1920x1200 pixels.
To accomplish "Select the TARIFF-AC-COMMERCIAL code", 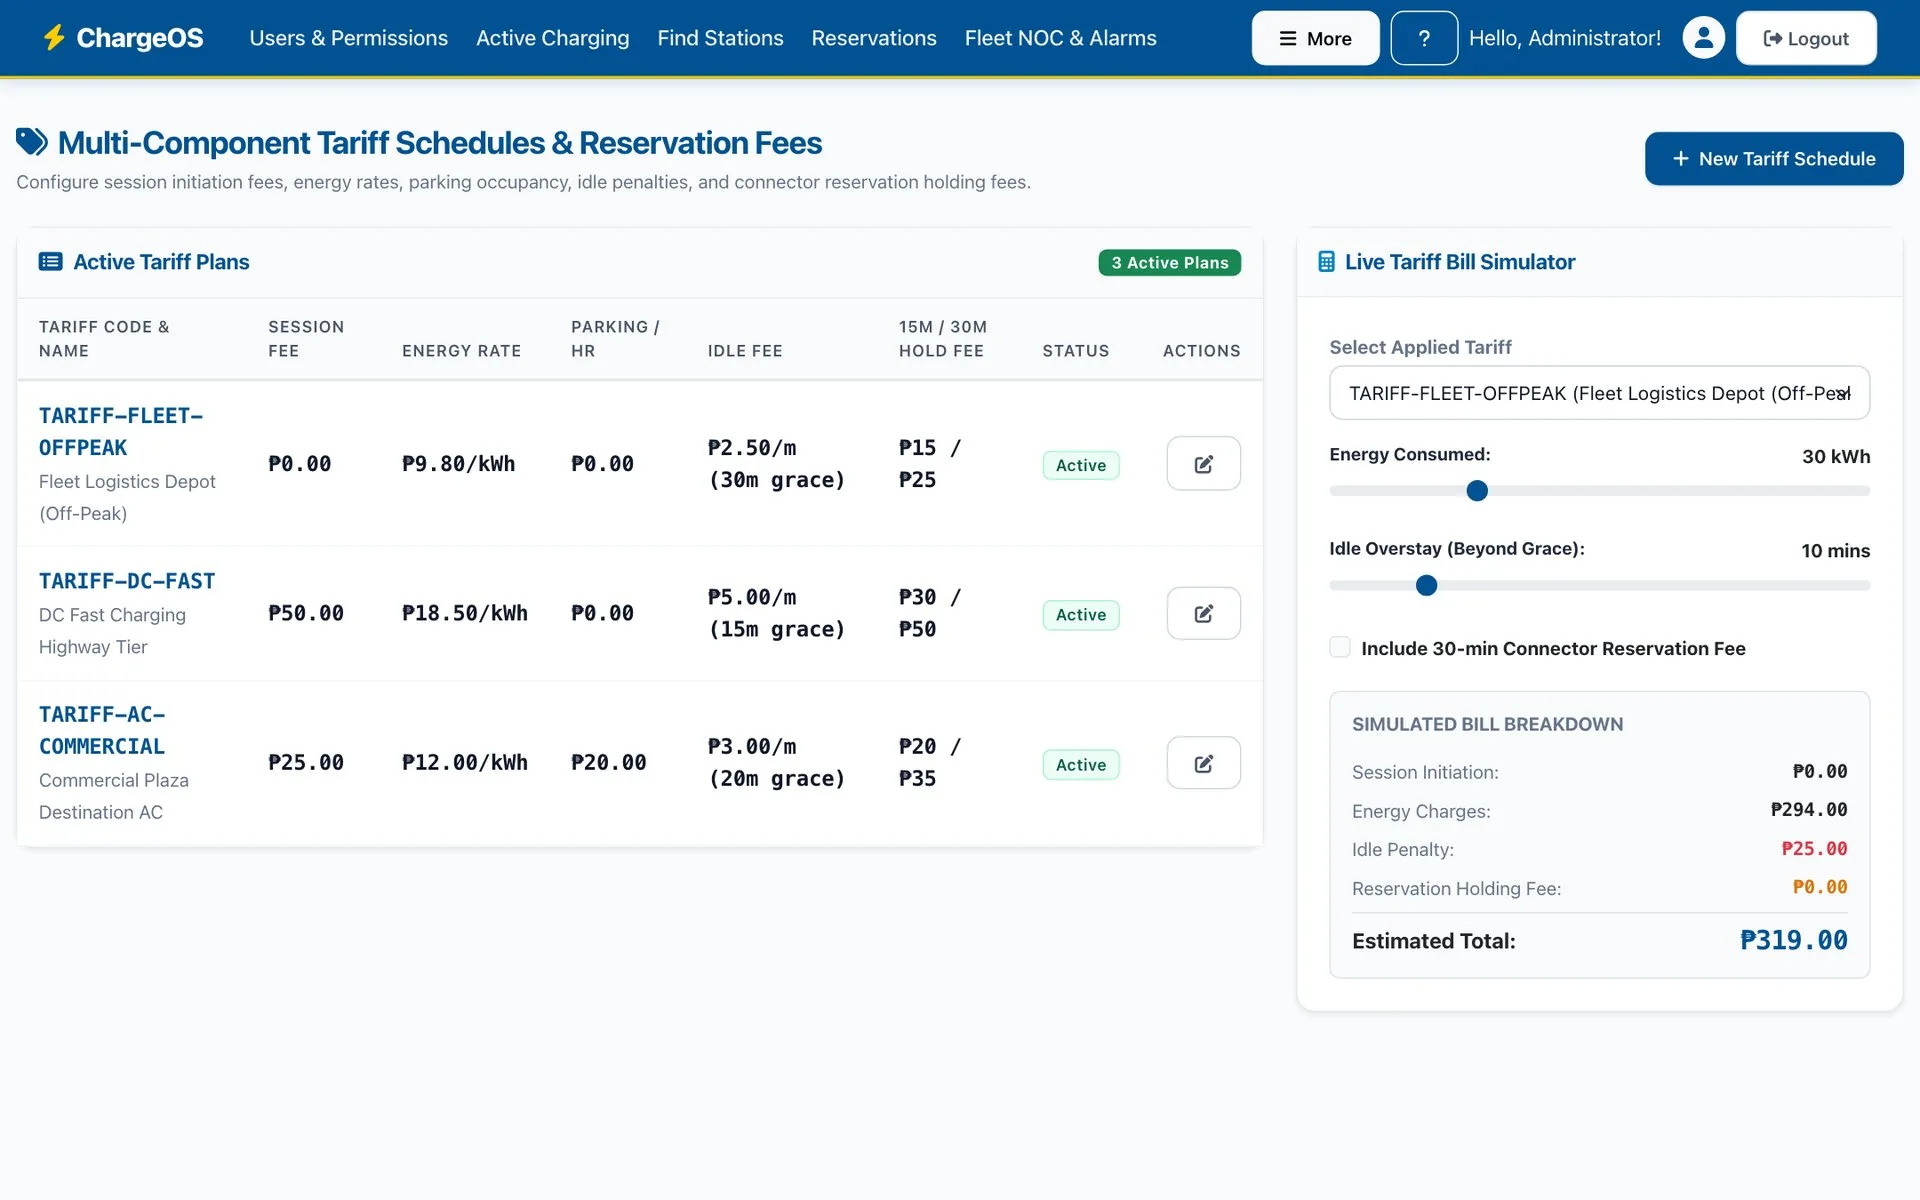I will tap(102, 730).
